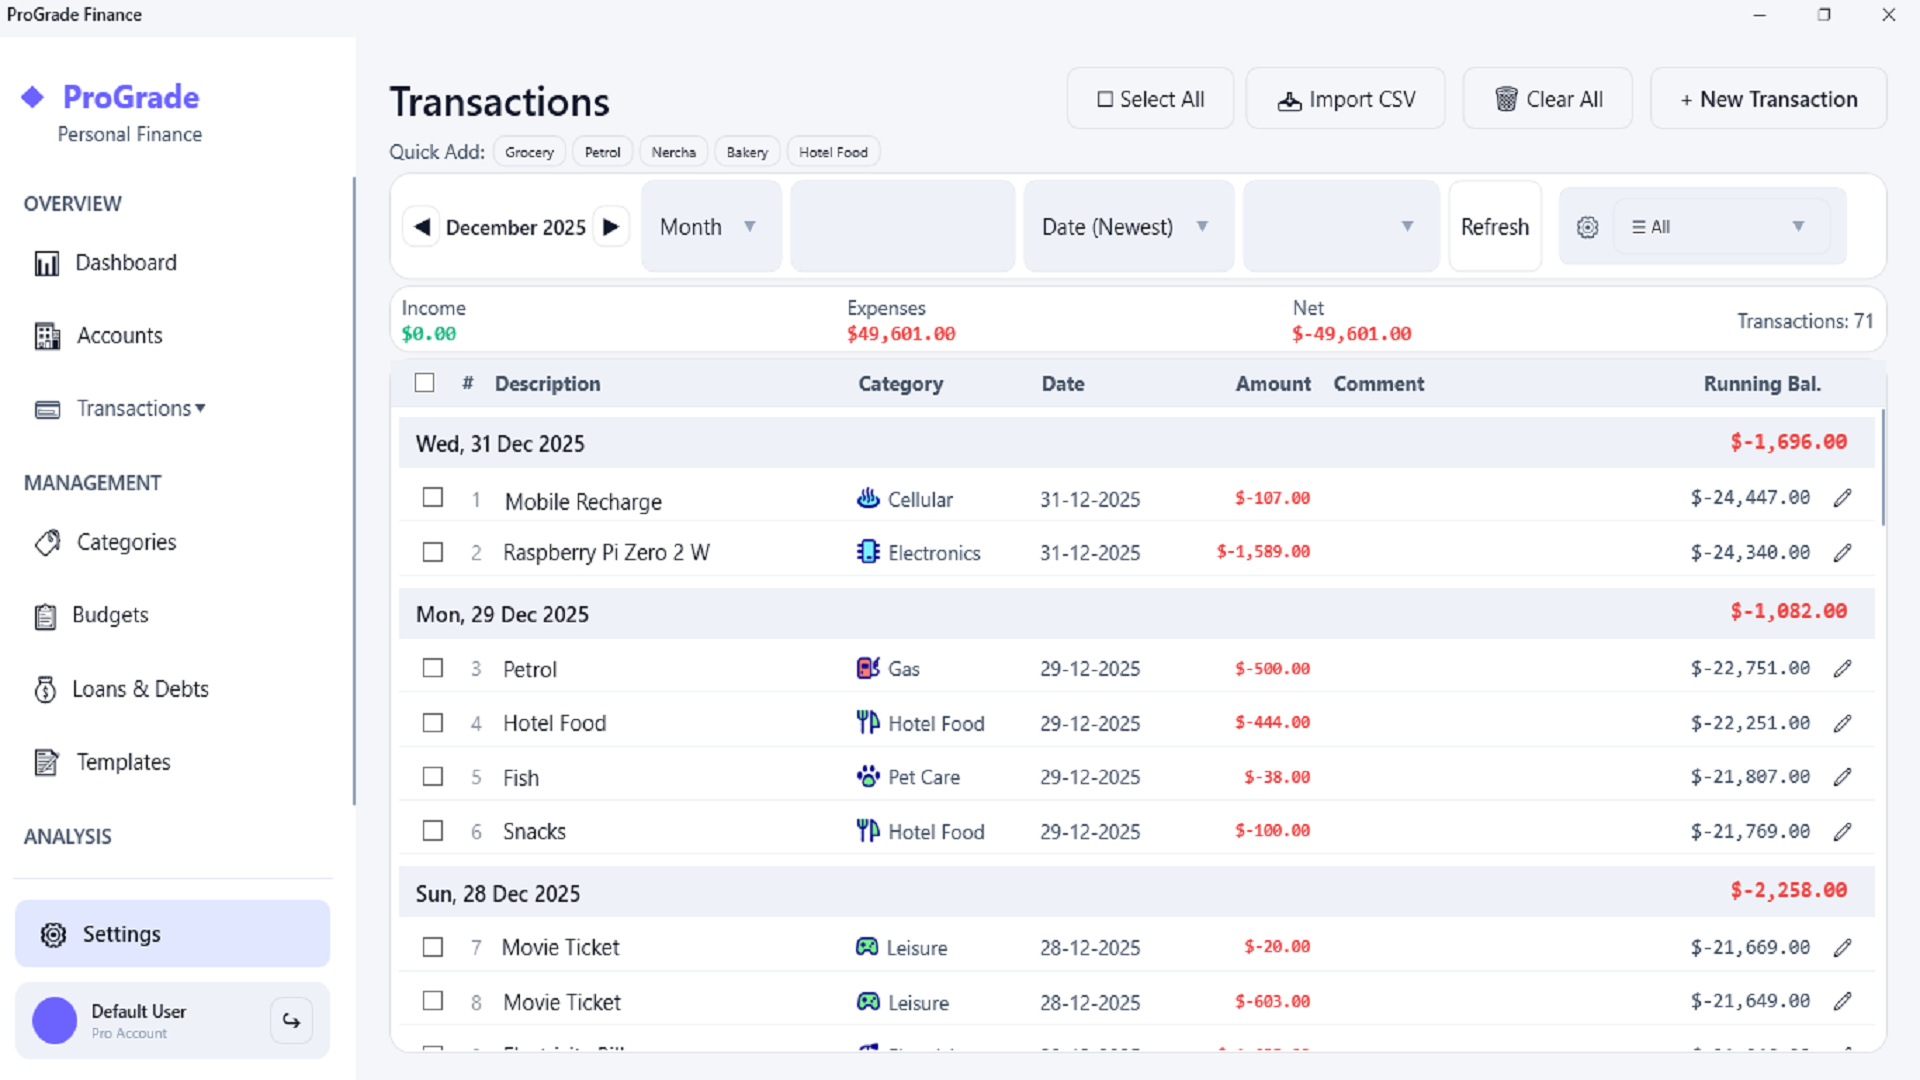
Task: Expand the All filter dropdown
Action: tap(1720, 227)
